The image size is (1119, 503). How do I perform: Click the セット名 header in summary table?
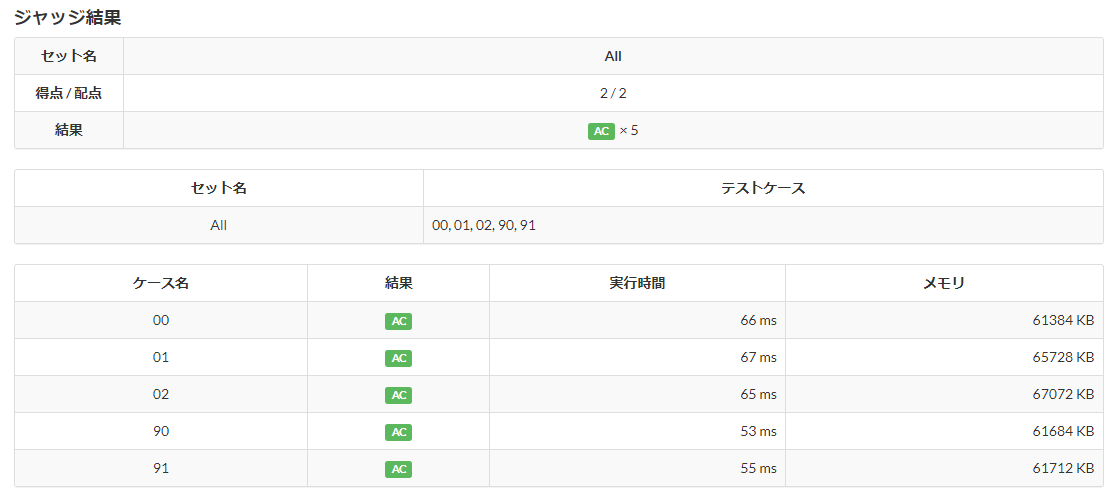coord(69,56)
